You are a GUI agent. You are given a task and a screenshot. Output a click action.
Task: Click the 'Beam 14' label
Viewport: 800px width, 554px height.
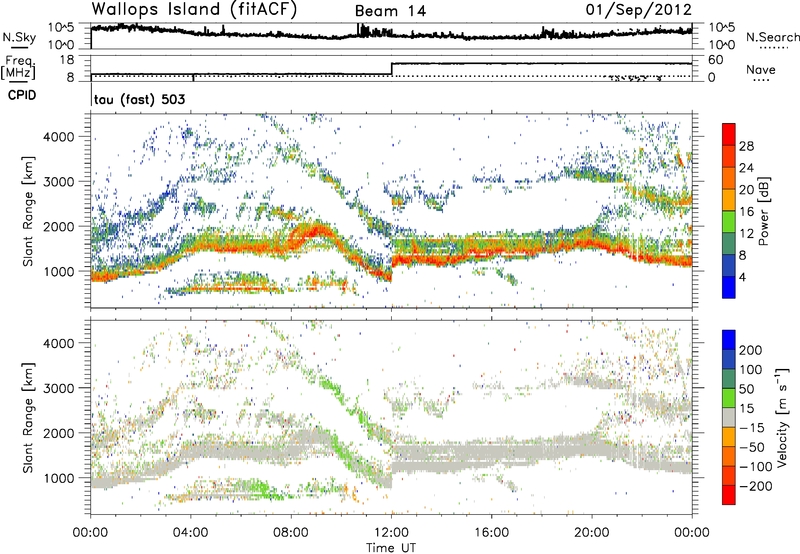point(390,11)
